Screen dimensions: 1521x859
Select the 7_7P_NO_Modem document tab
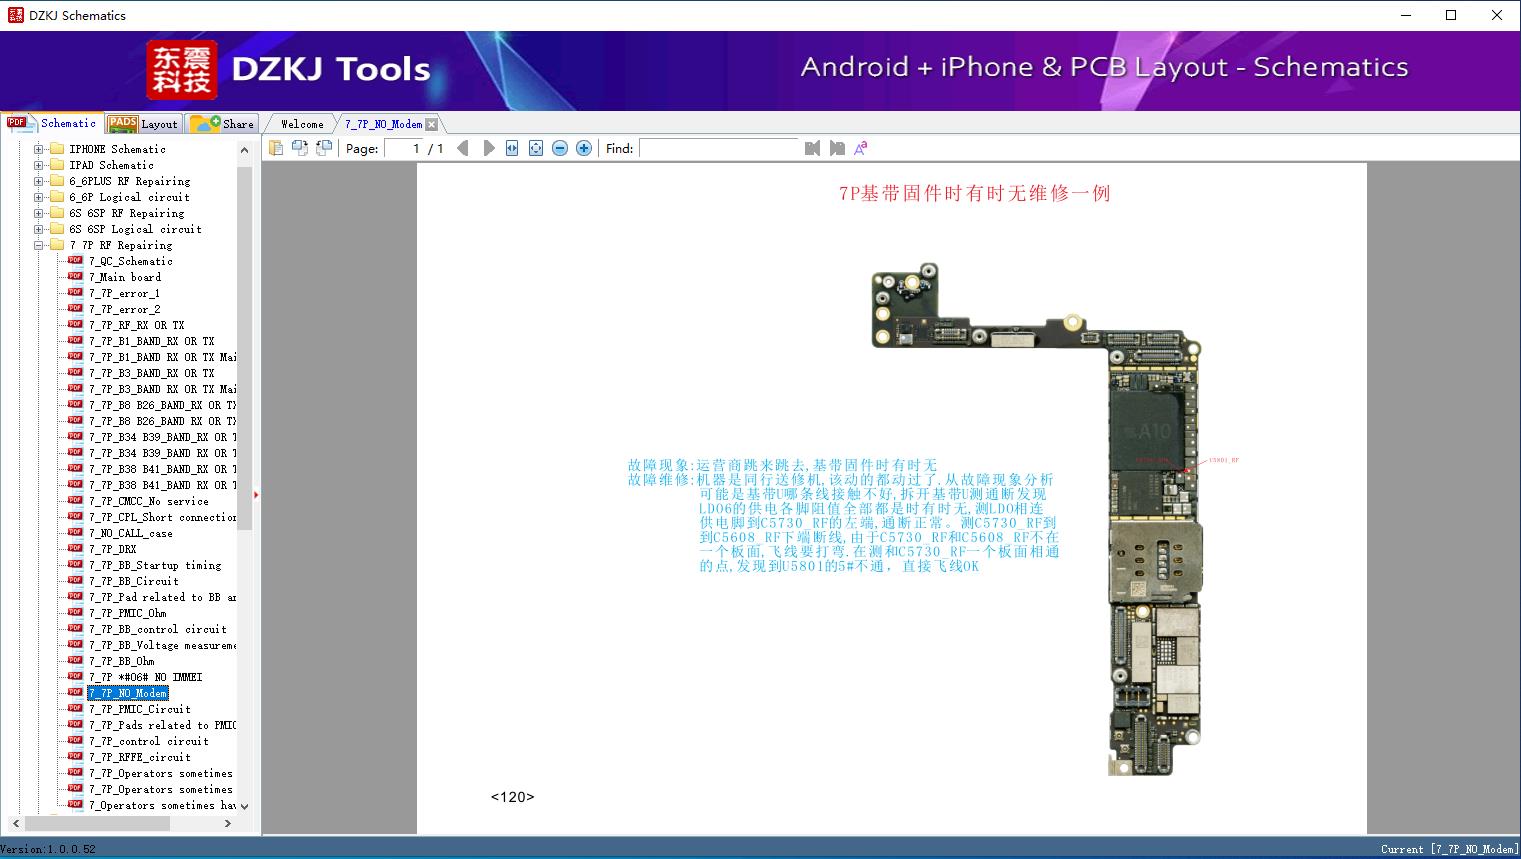click(384, 124)
